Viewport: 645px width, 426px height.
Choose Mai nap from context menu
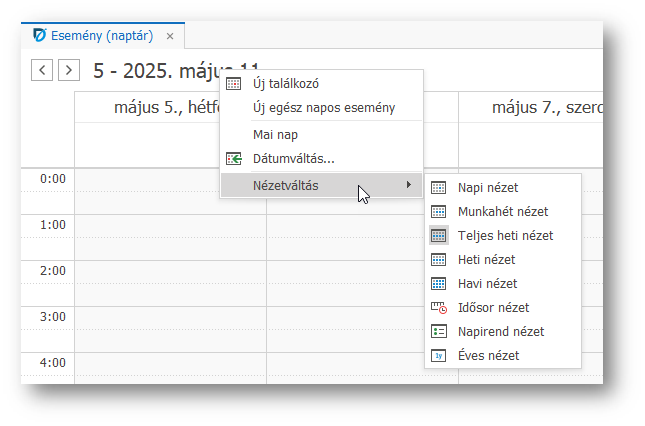(275, 134)
